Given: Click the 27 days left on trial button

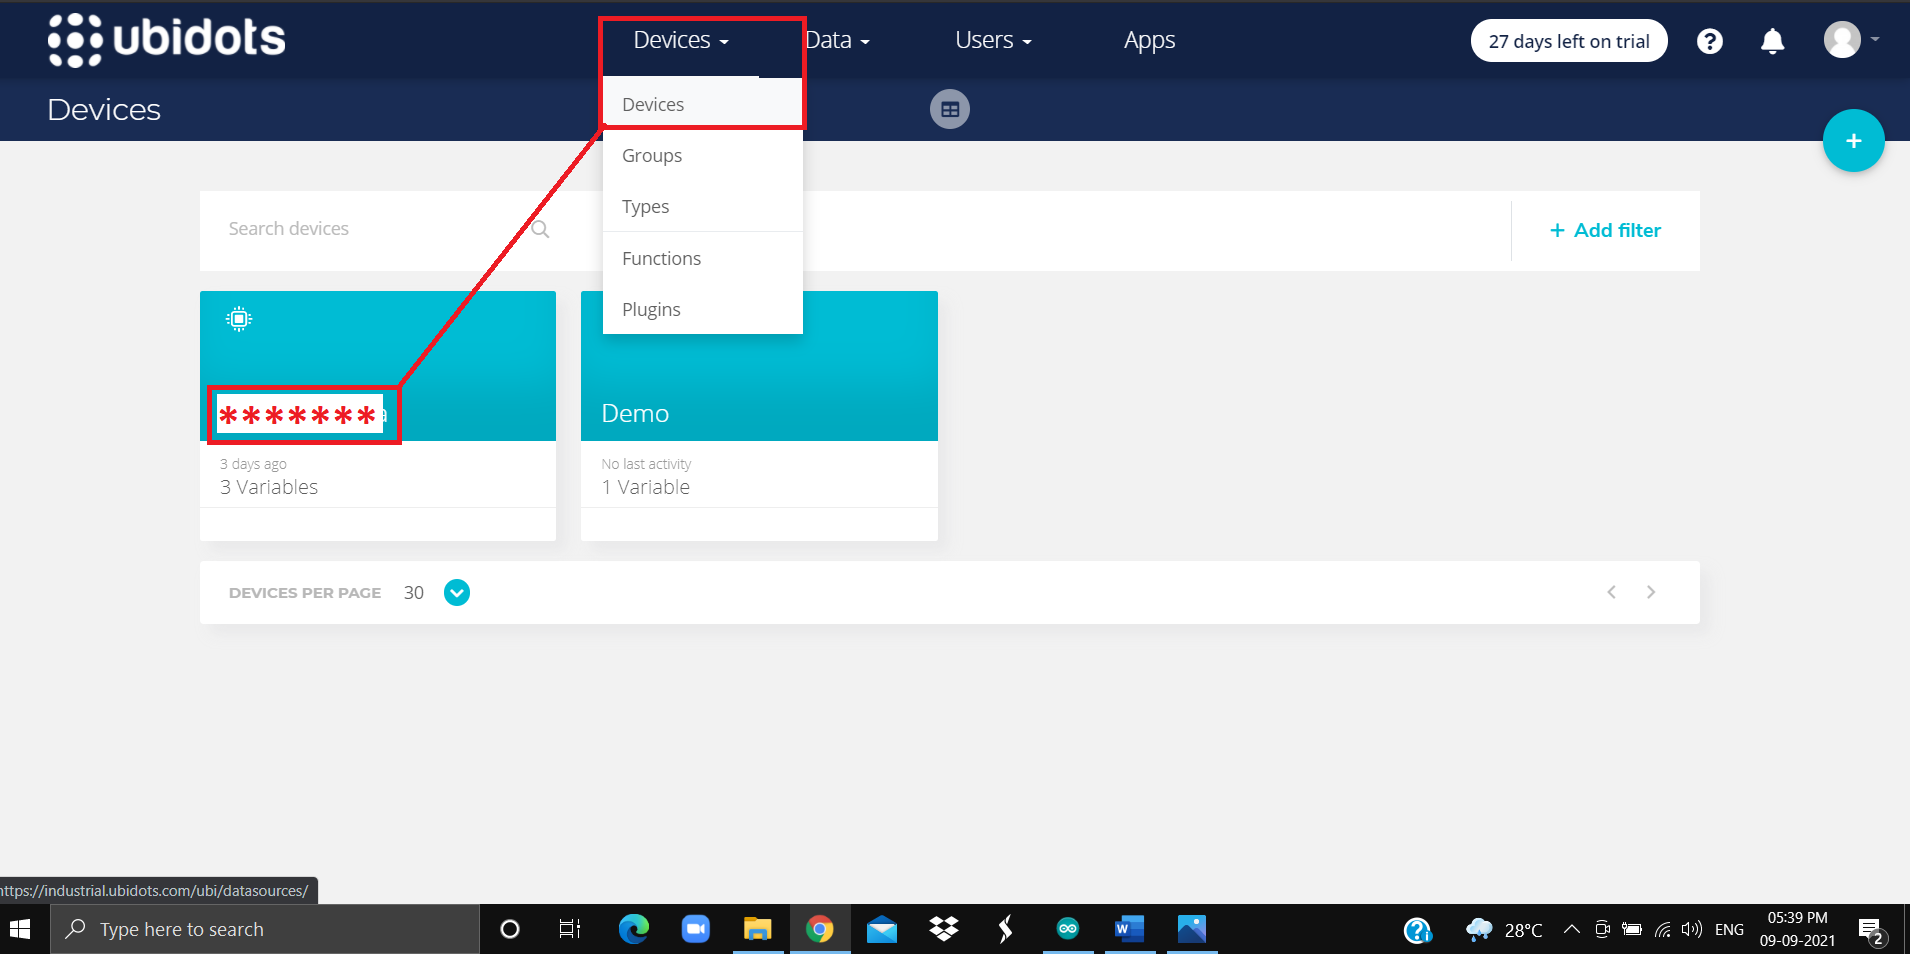Looking at the screenshot, I should tap(1569, 41).
